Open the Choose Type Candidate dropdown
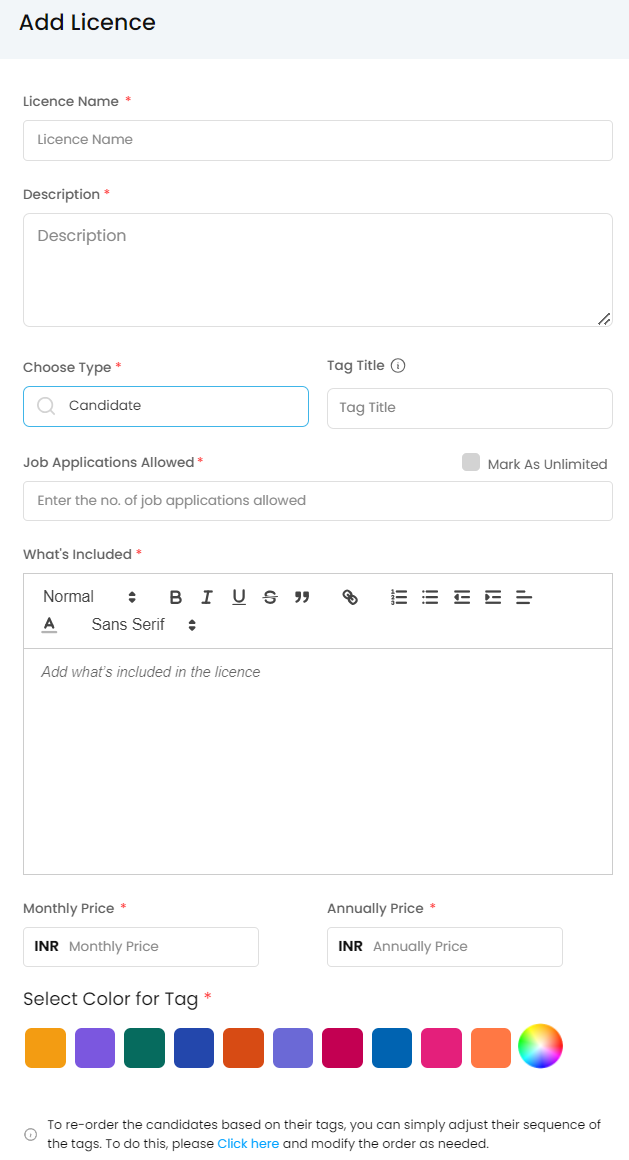Viewport: 629px width, 1160px height. [x=166, y=406]
